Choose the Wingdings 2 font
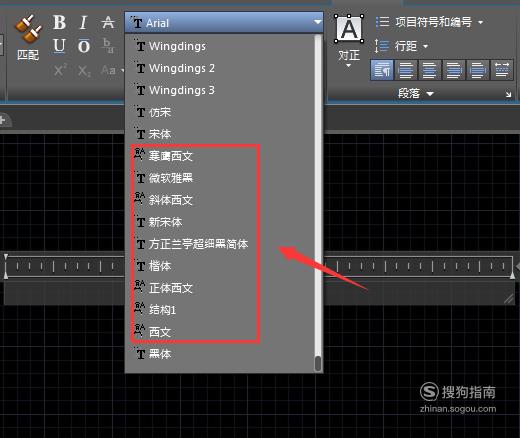This screenshot has width=520, height=438. tap(220, 68)
